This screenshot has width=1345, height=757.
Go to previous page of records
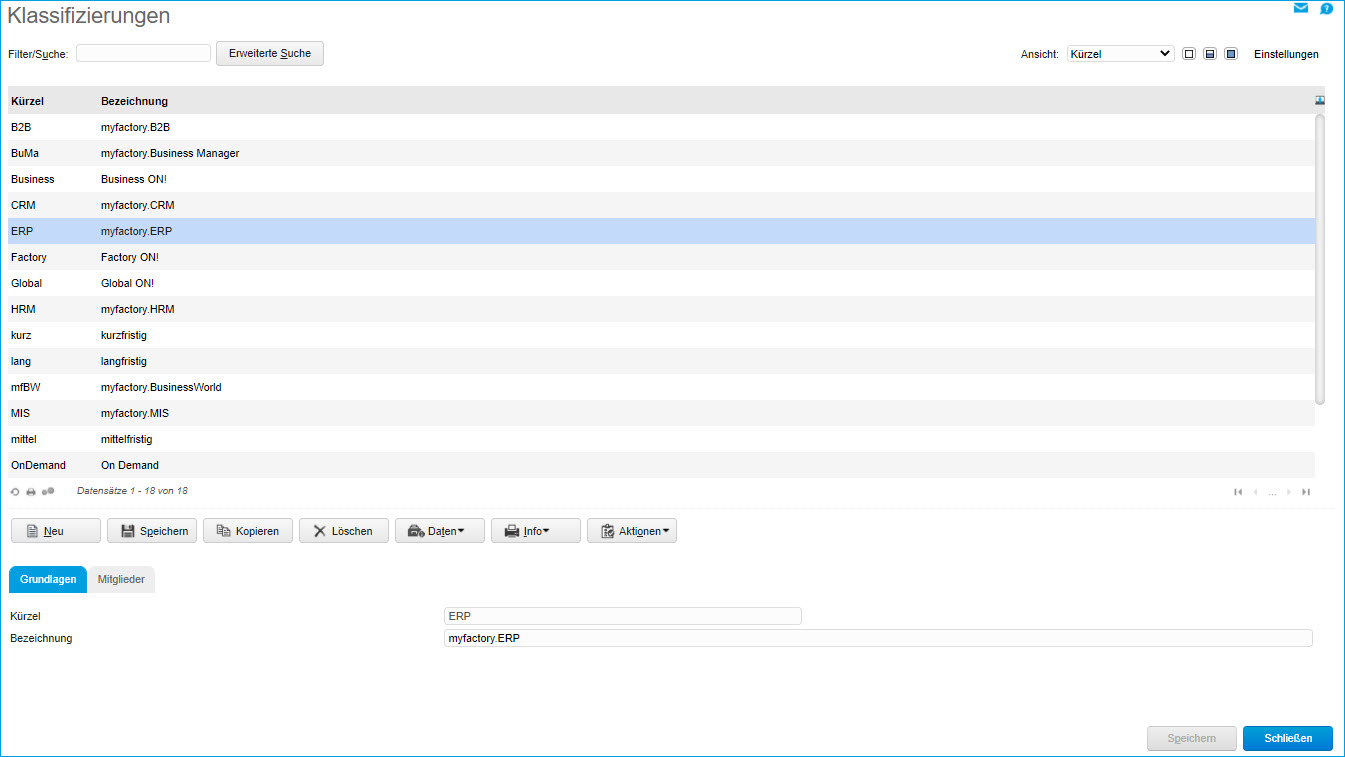pos(1256,492)
